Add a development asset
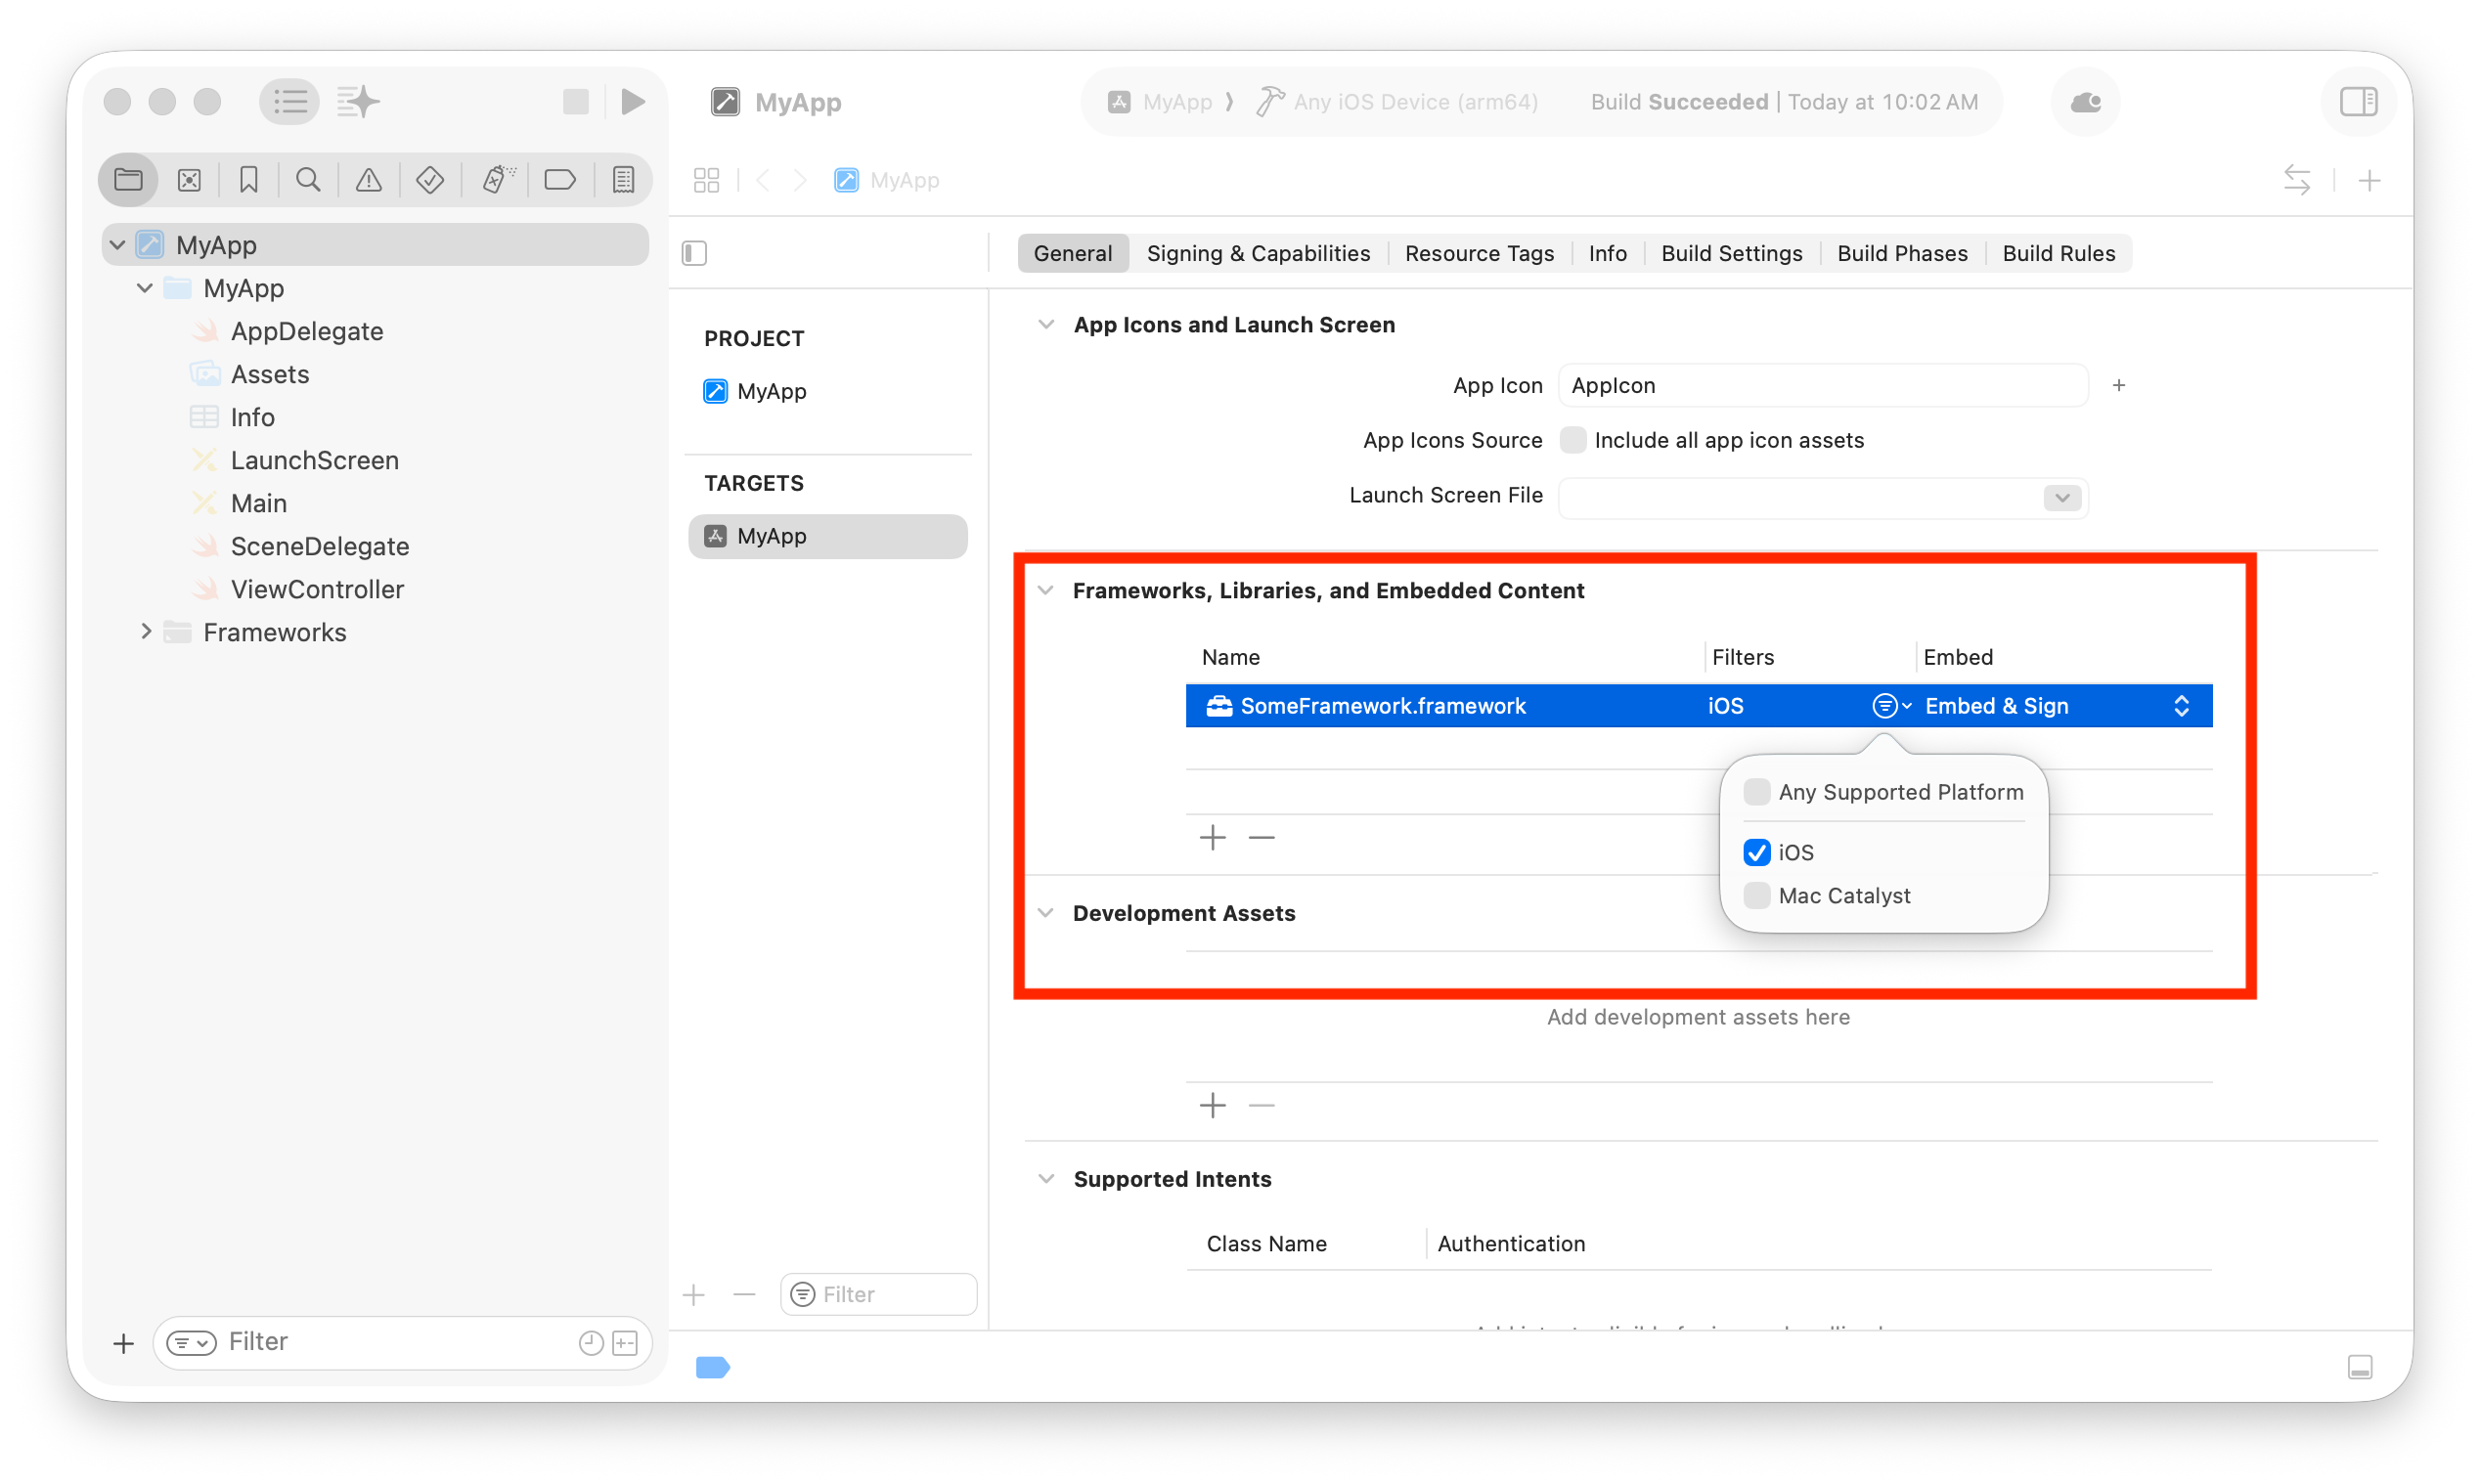 pyautogui.click(x=1212, y=1105)
